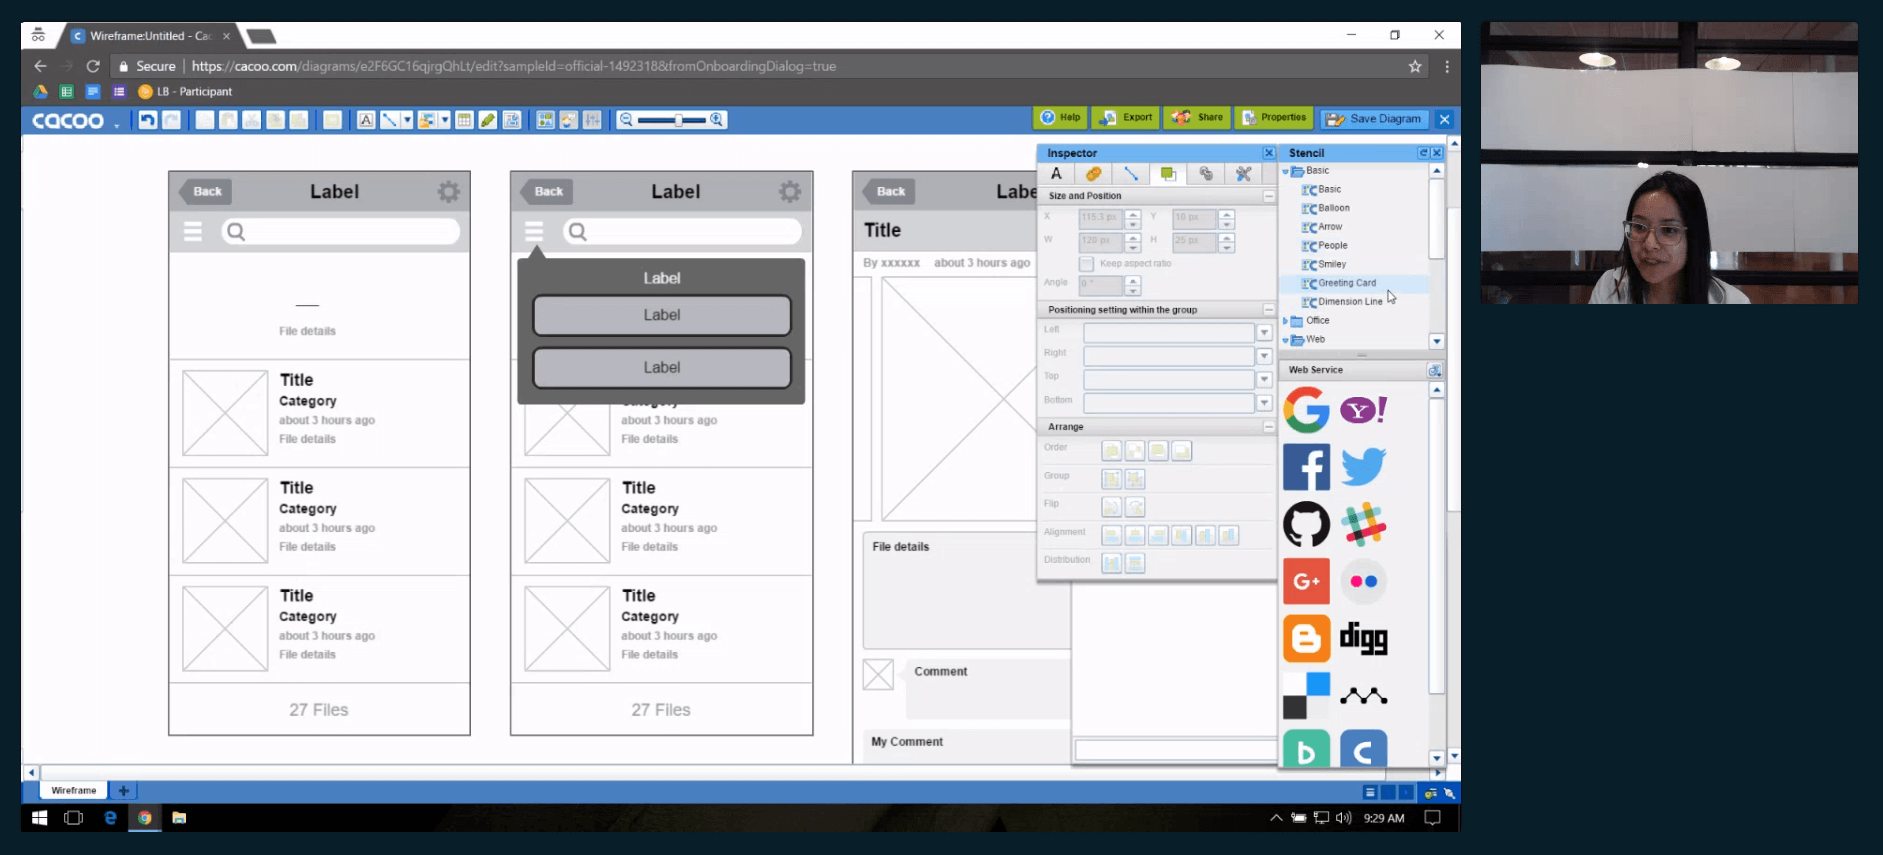The height and width of the screenshot is (855, 1883).
Task: Insert a table using toolbar icon
Action: tap(464, 120)
